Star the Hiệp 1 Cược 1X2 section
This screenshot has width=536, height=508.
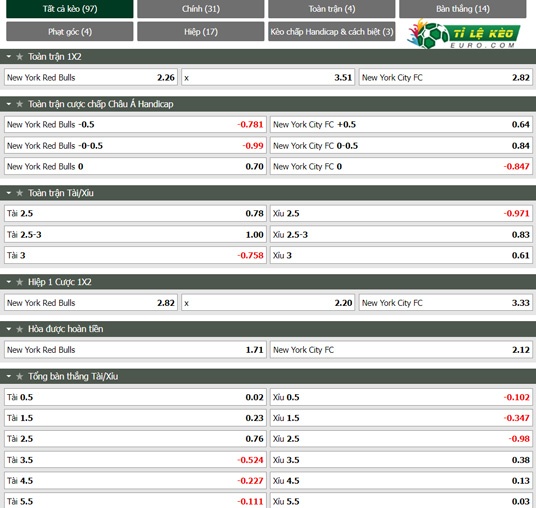19,282
